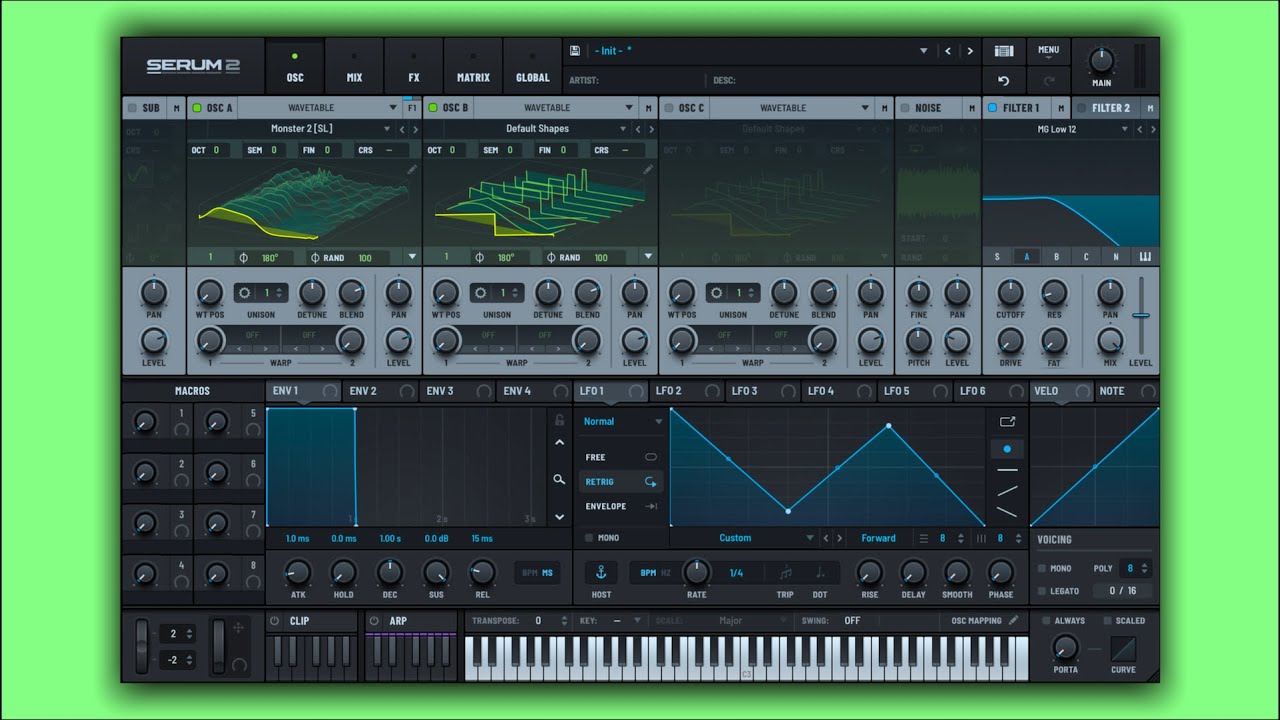This screenshot has height=720, width=1280.
Task: Route filter to oscillator B button
Action: tap(1056, 257)
